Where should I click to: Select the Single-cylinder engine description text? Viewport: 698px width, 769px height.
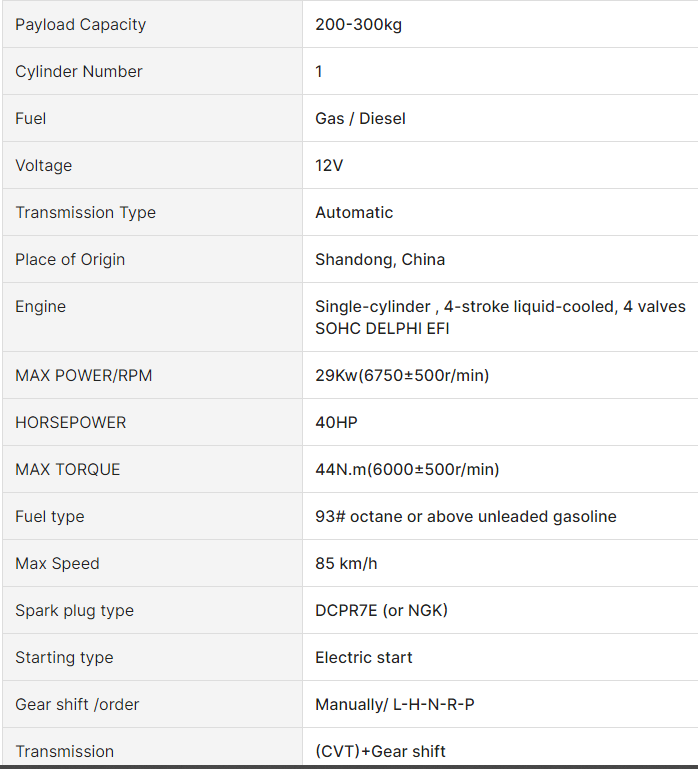[x=500, y=317]
